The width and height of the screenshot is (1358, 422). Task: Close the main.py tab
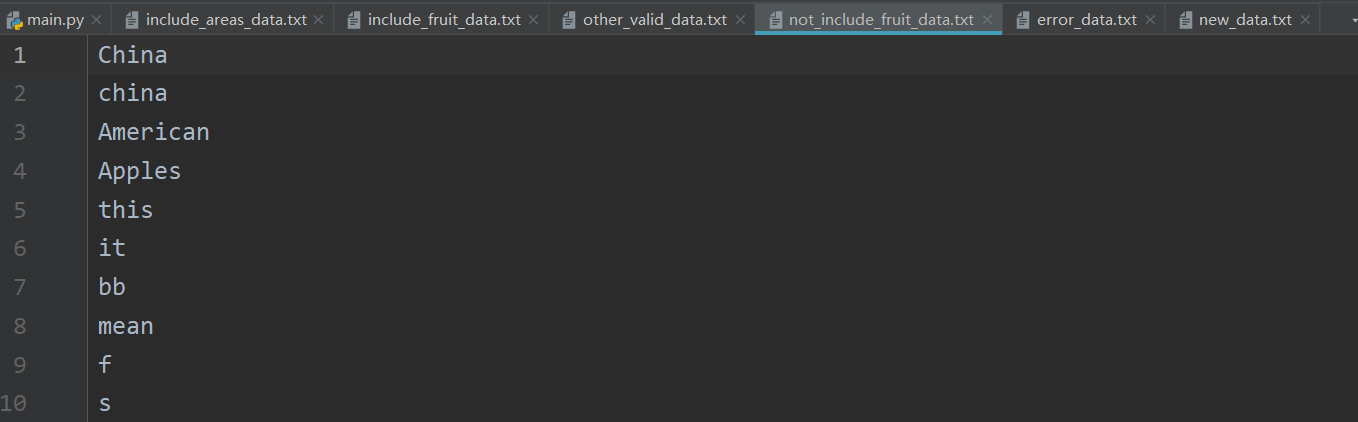tap(96, 20)
